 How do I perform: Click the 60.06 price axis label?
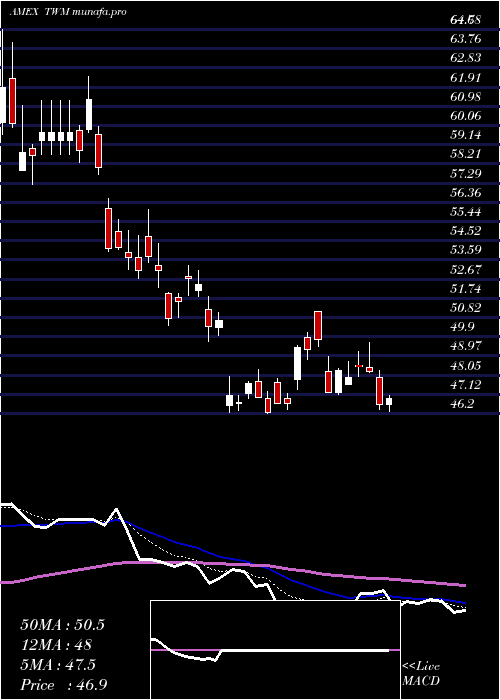[466, 116]
